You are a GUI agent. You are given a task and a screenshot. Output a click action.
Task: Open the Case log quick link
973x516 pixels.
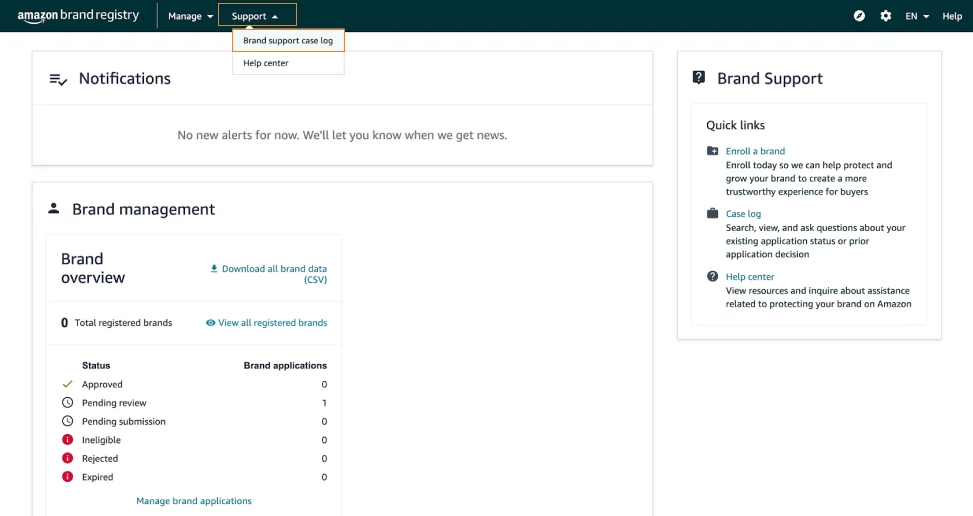coord(743,213)
